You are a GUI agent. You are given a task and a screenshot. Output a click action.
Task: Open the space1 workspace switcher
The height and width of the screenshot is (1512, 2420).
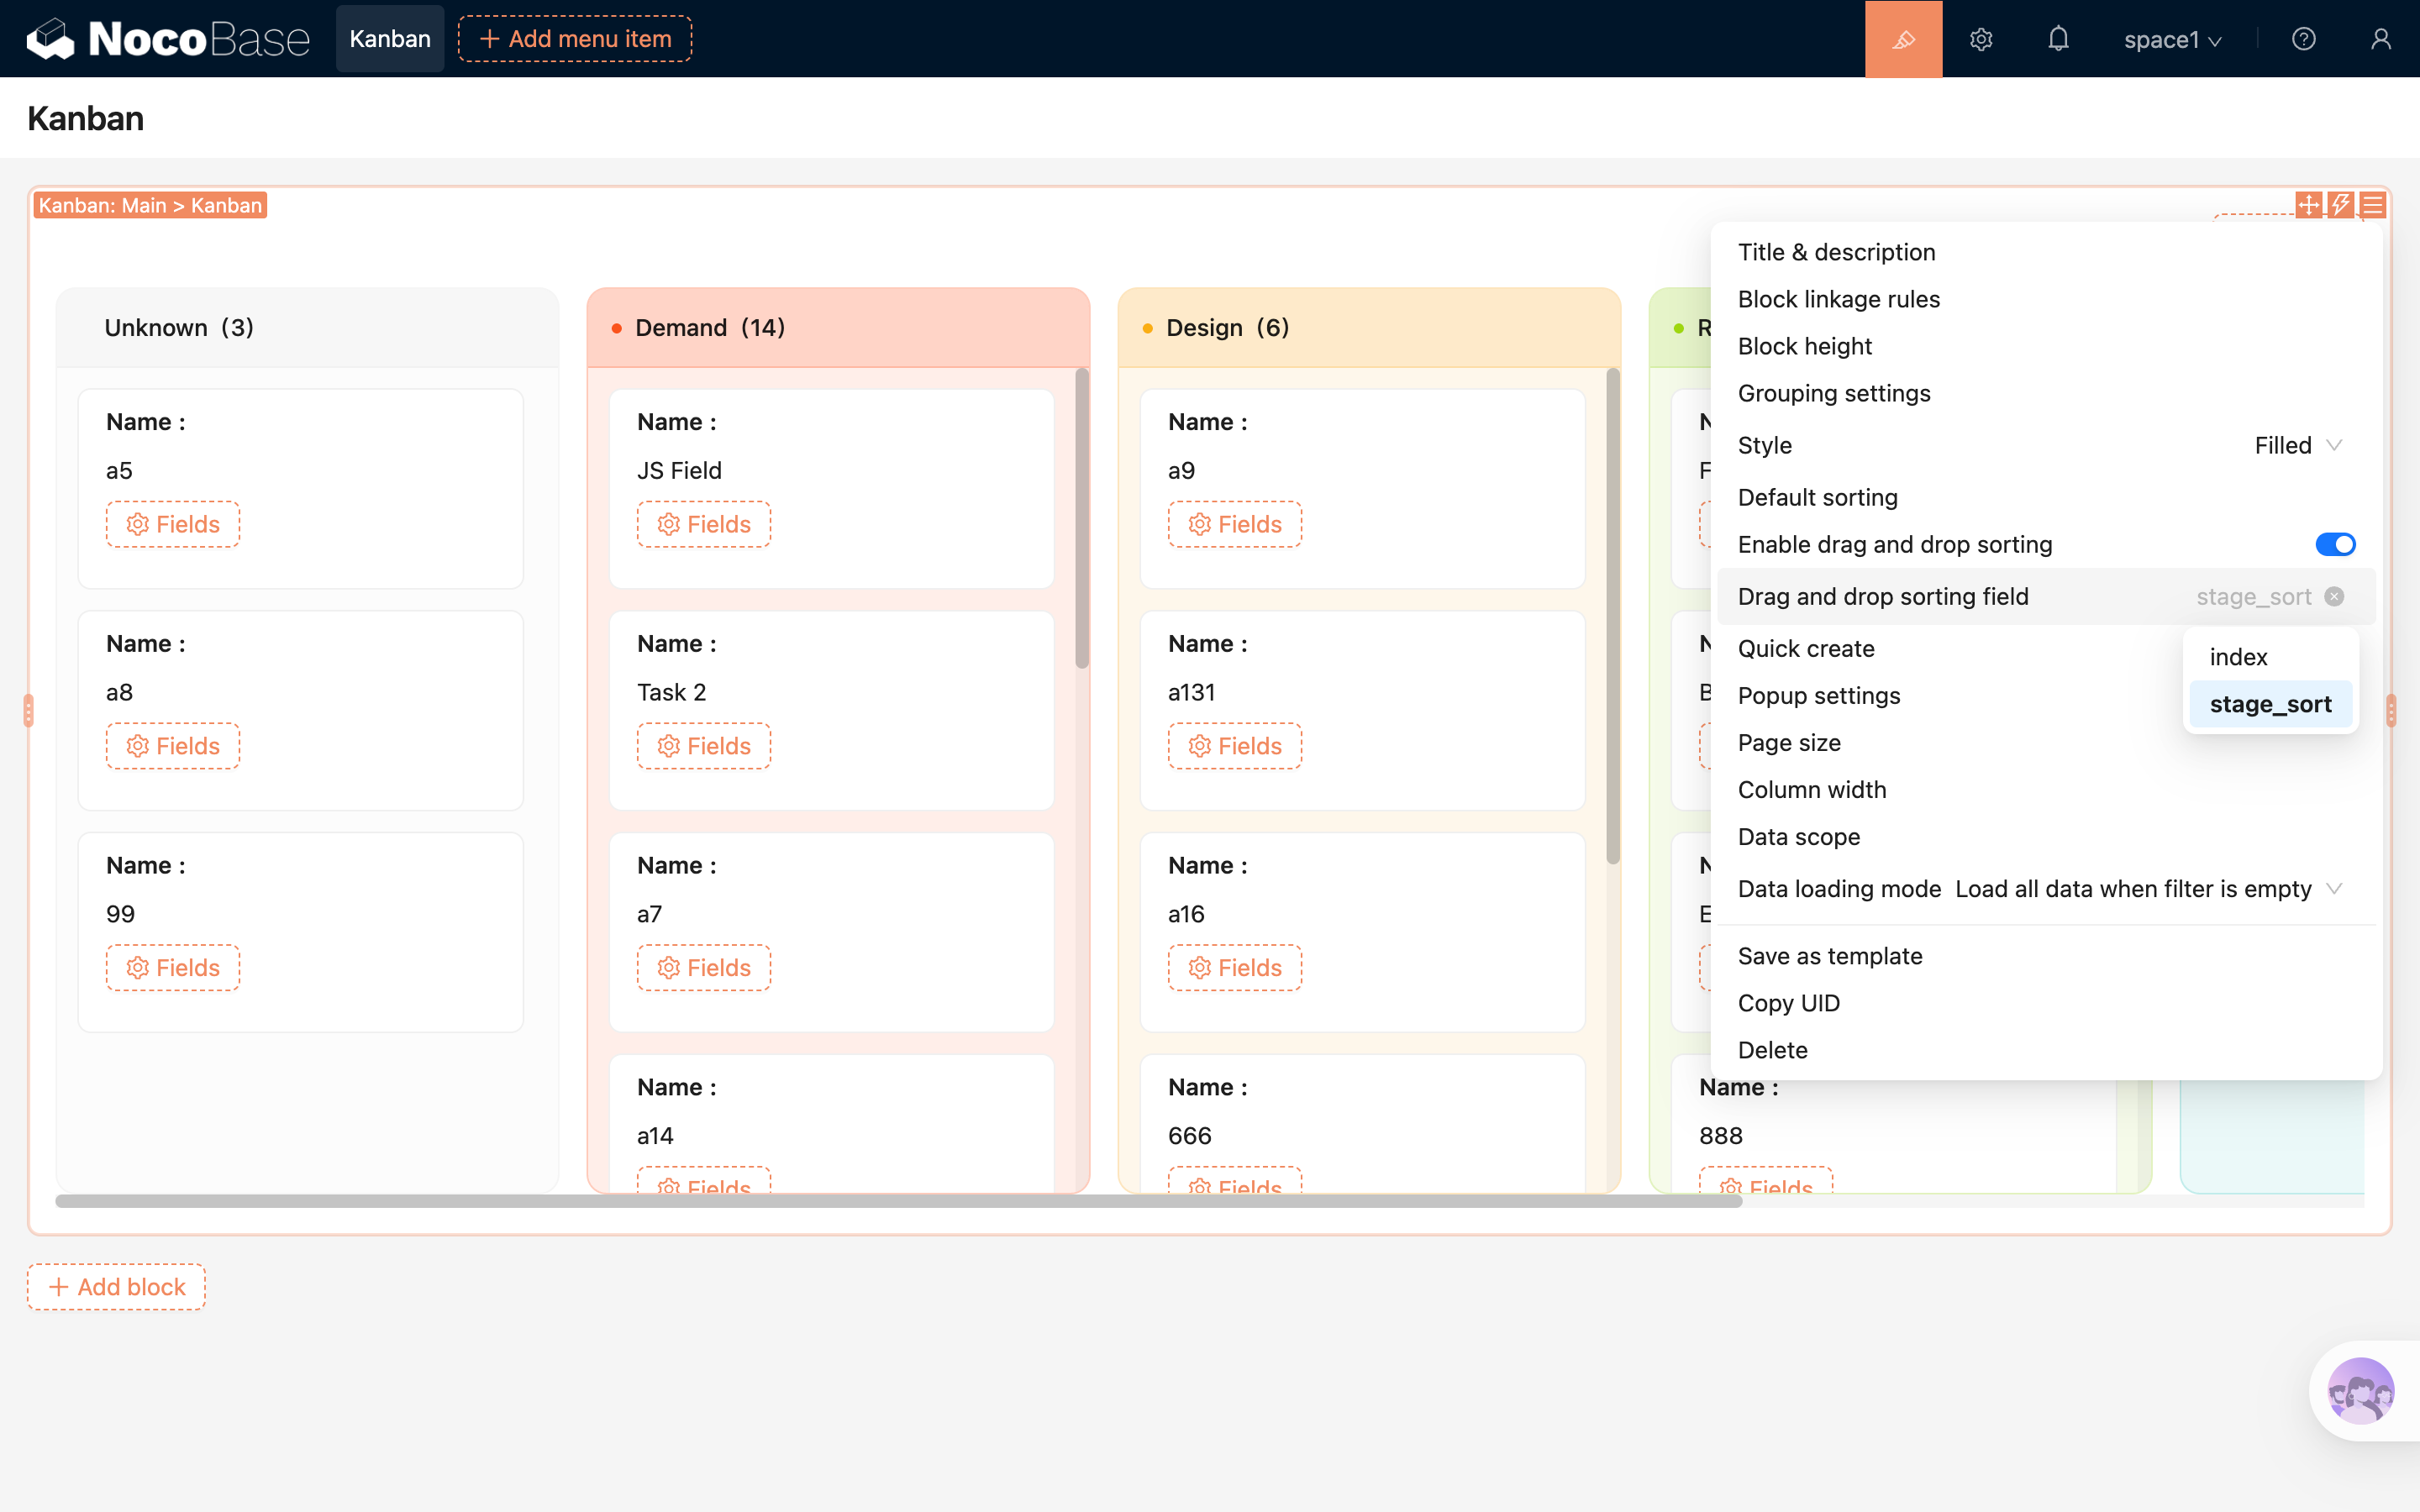point(2172,39)
